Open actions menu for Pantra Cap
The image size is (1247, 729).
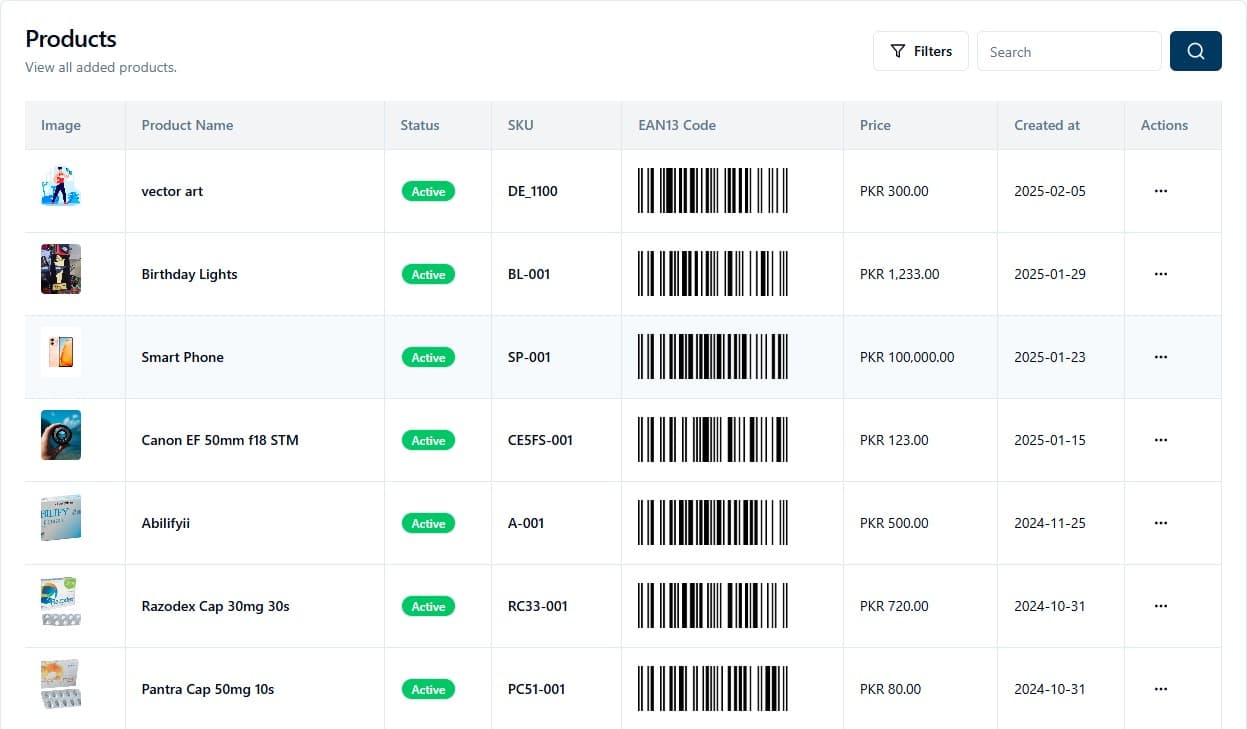(x=1160, y=689)
